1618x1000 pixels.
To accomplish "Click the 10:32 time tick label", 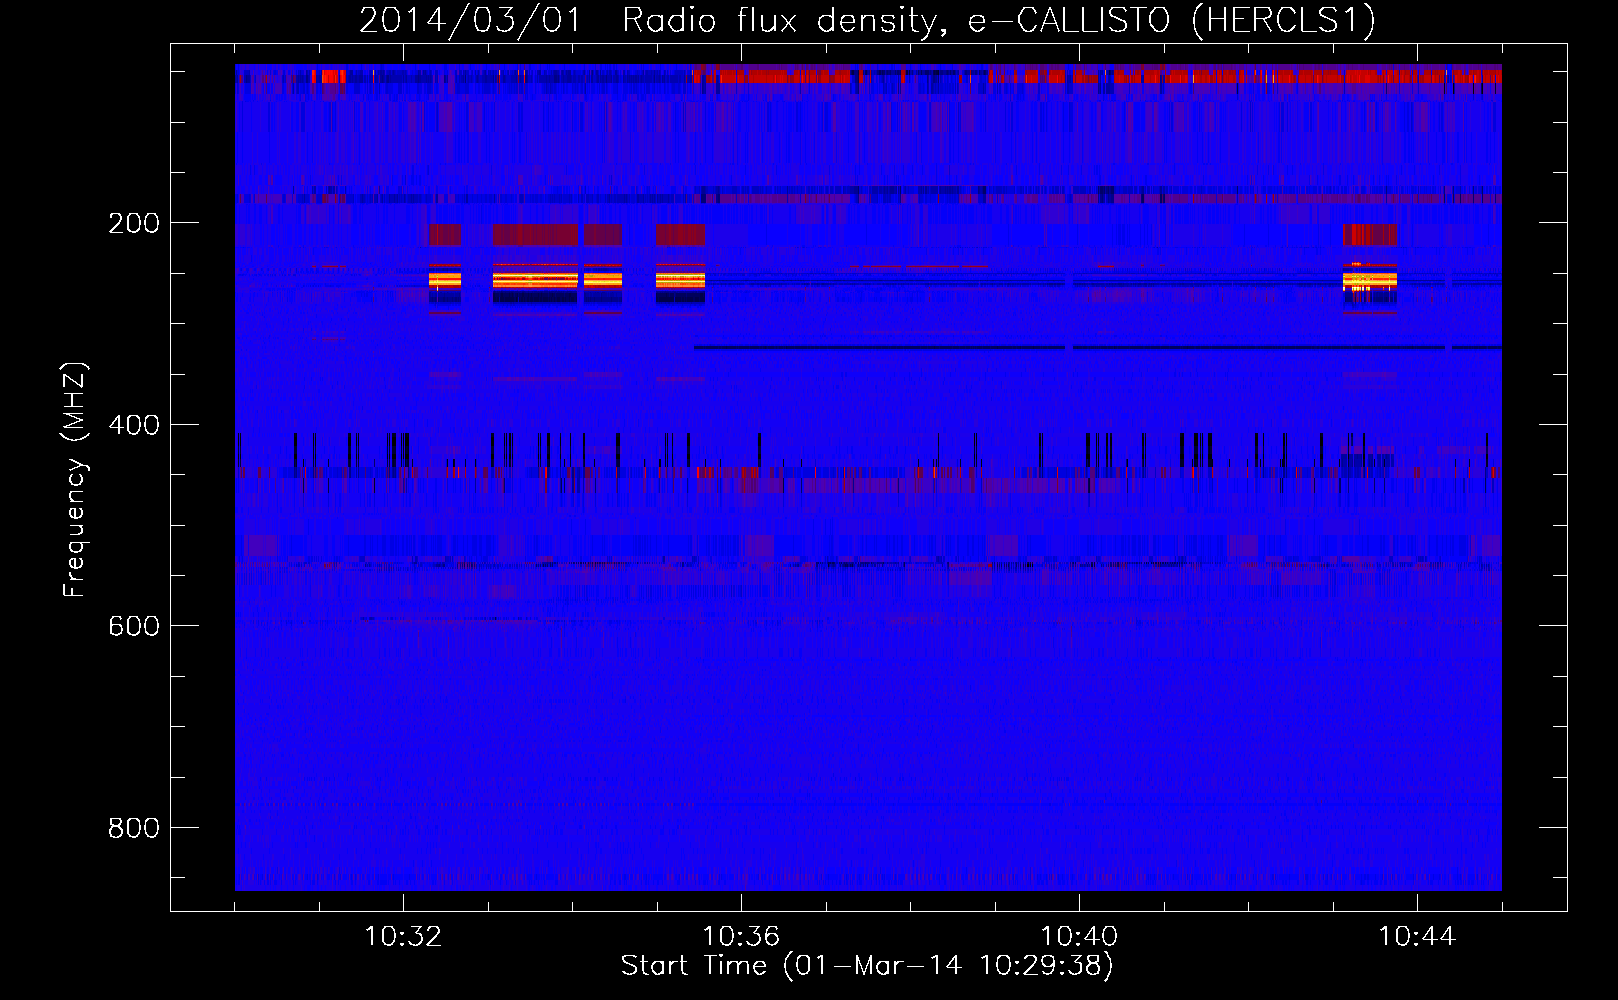I will click(403, 937).
